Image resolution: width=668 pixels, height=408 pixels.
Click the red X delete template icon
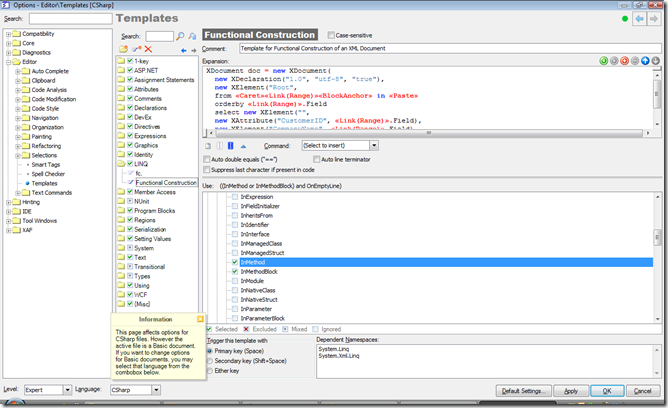point(148,49)
